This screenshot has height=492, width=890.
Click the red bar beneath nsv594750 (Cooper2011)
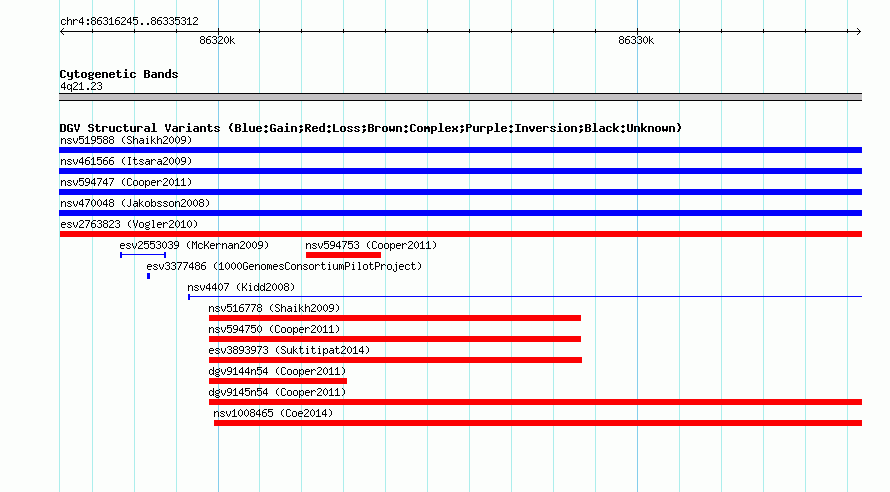tap(395, 339)
